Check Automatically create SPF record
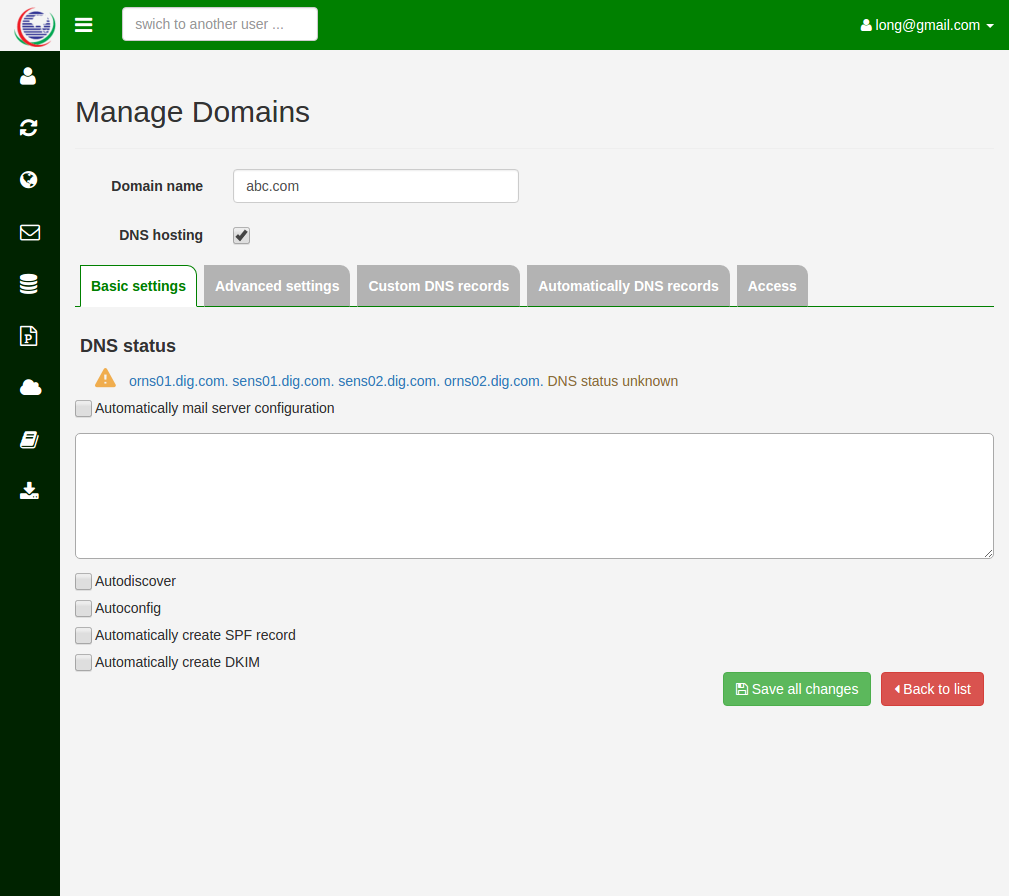The height and width of the screenshot is (896, 1009). 84,636
